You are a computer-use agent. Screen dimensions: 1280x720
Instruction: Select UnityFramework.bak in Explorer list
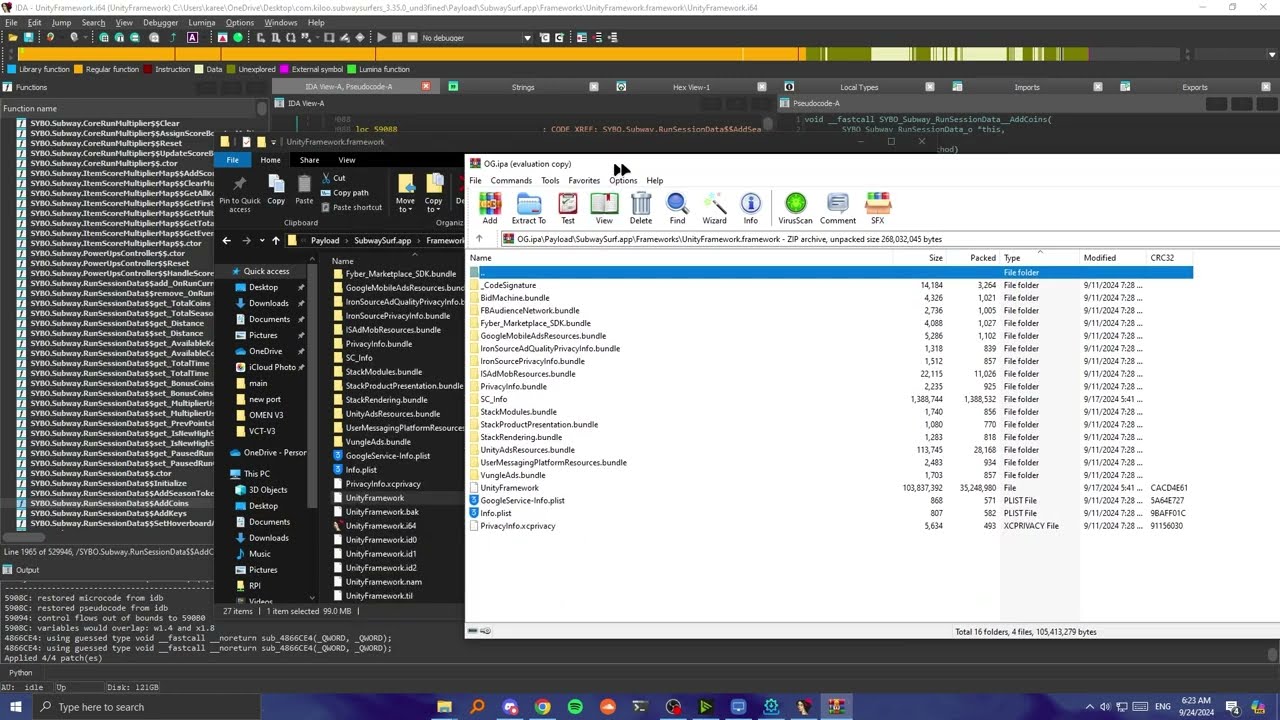(382, 512)
